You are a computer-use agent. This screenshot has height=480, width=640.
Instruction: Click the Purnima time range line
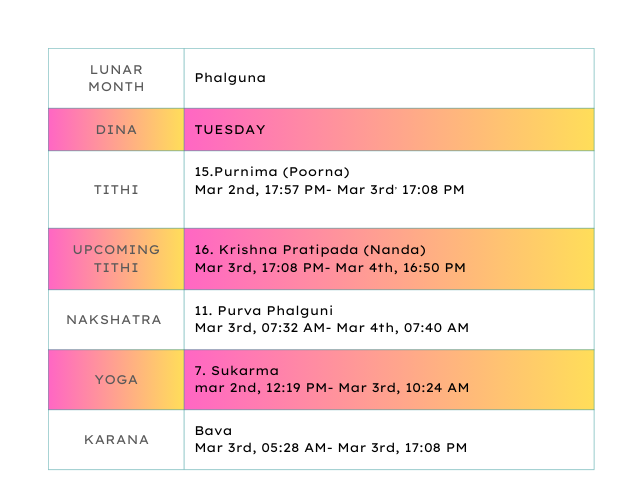329,189
